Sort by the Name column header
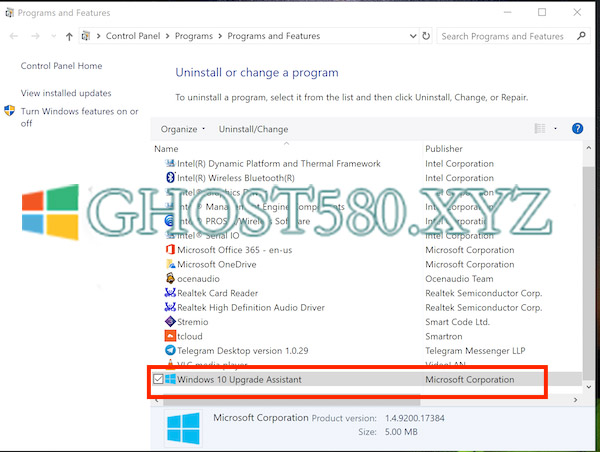This screenshot has height=452, width=600. pos(166,148)
